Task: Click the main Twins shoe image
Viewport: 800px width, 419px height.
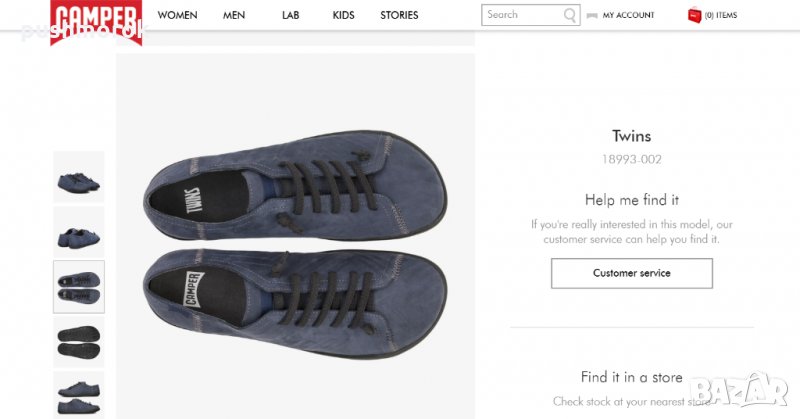Action: tap(295, 235)
